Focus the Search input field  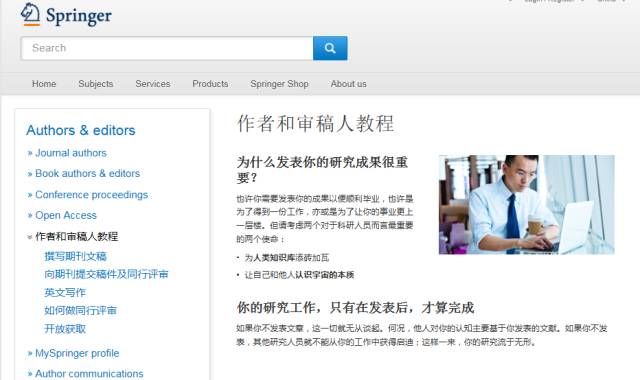167,48
